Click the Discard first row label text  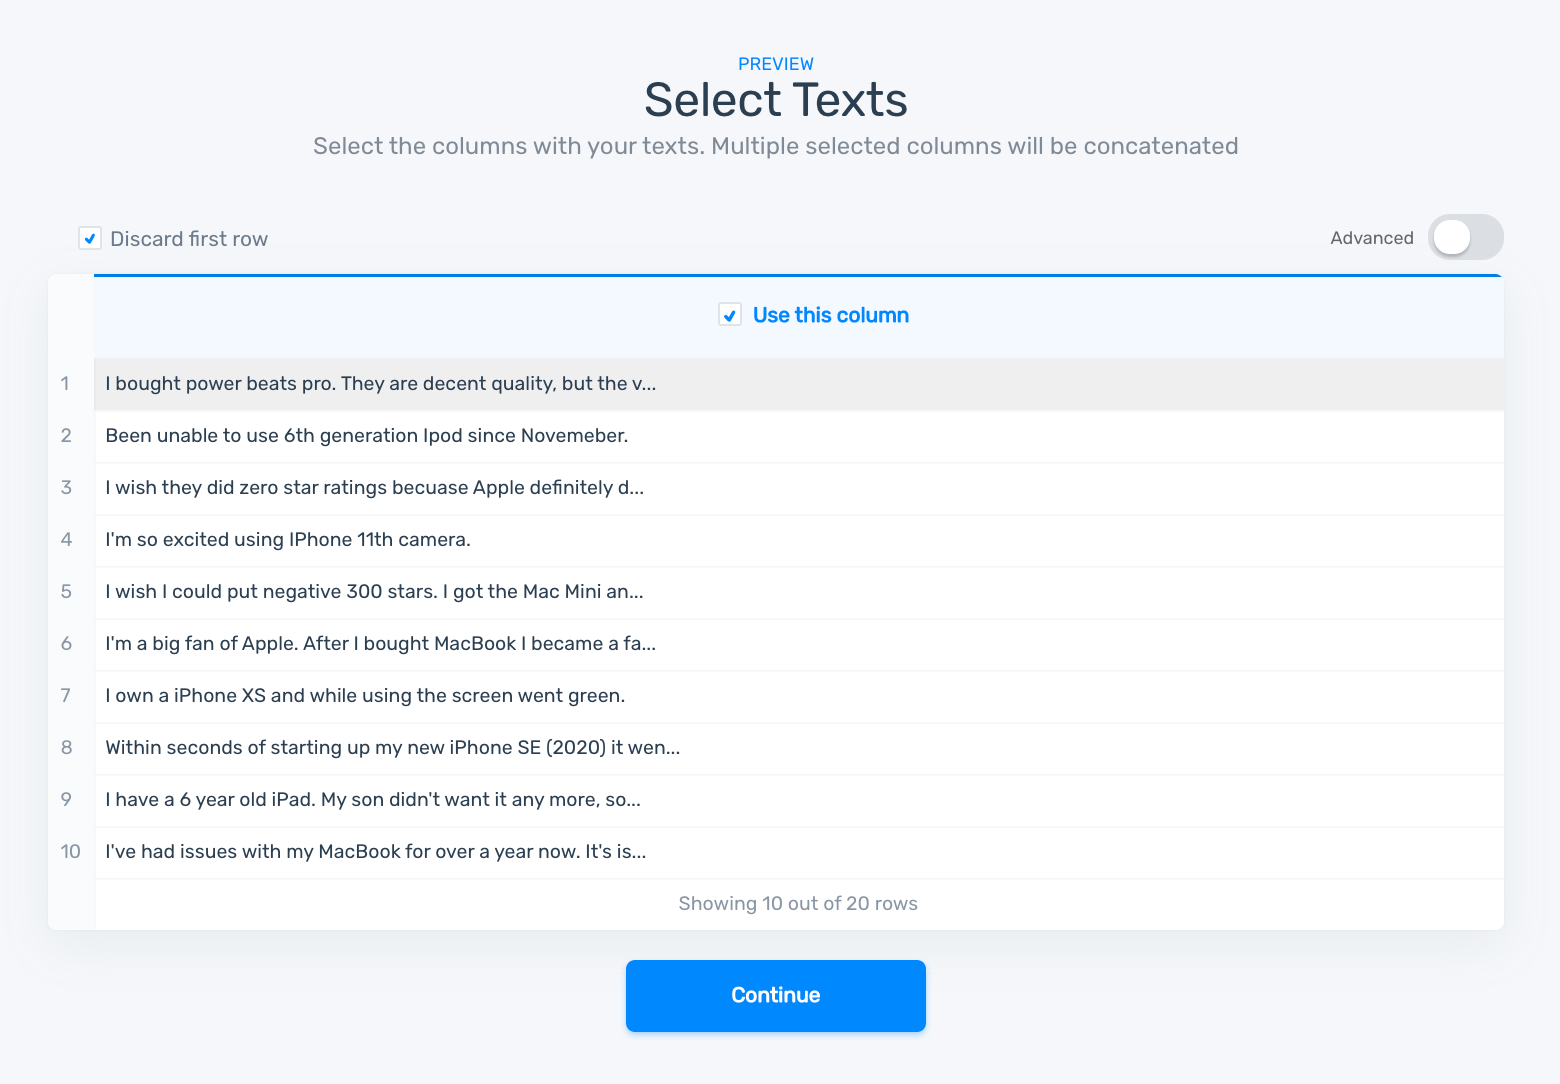pos(189,239)
